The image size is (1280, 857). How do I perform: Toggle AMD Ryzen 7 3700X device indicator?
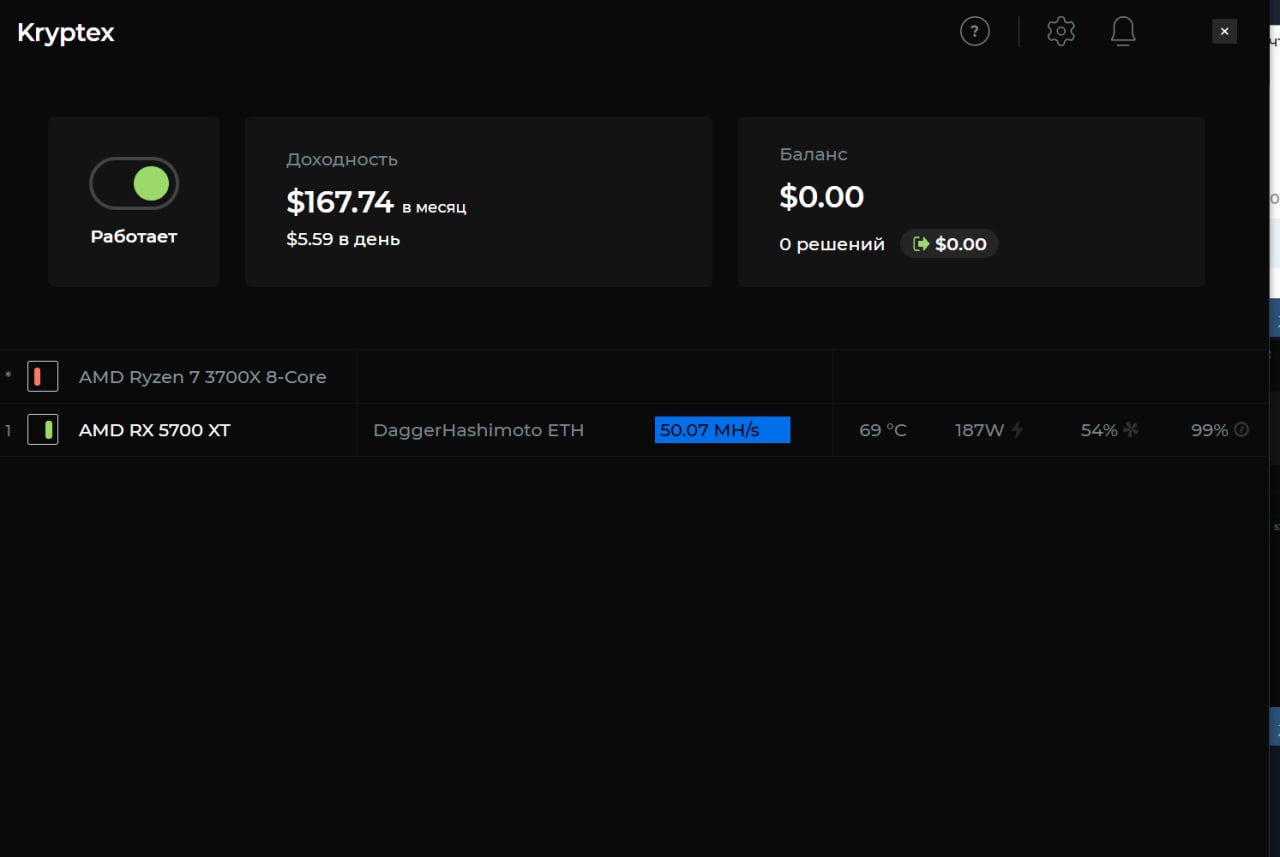[42, 377]
